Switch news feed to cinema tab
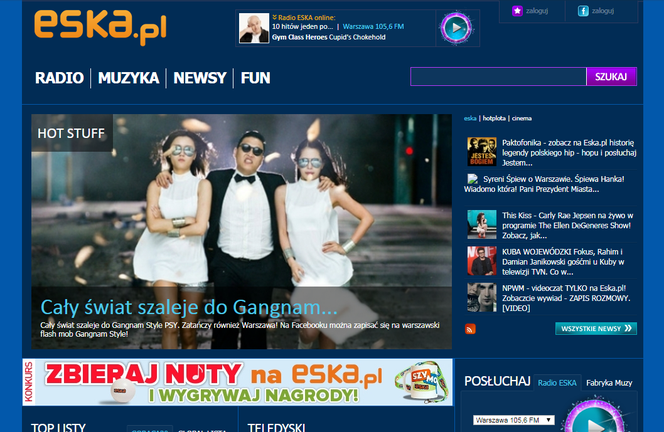Viewport: 664px width, 432px height. point(521,118)
